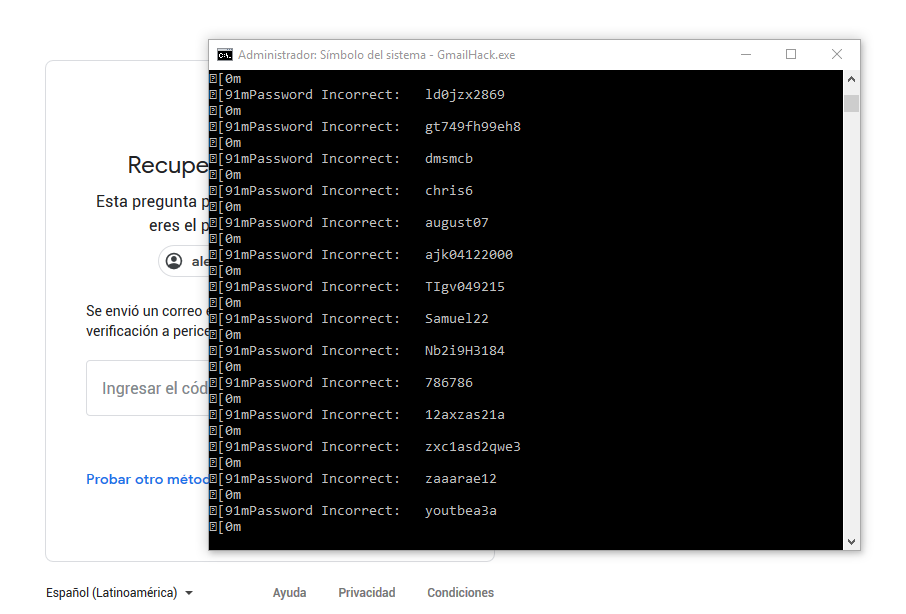This screenshot has width=906, height=614.
Task: Click the avatar icon inside the account chip
Action: [x=176, y=261]
